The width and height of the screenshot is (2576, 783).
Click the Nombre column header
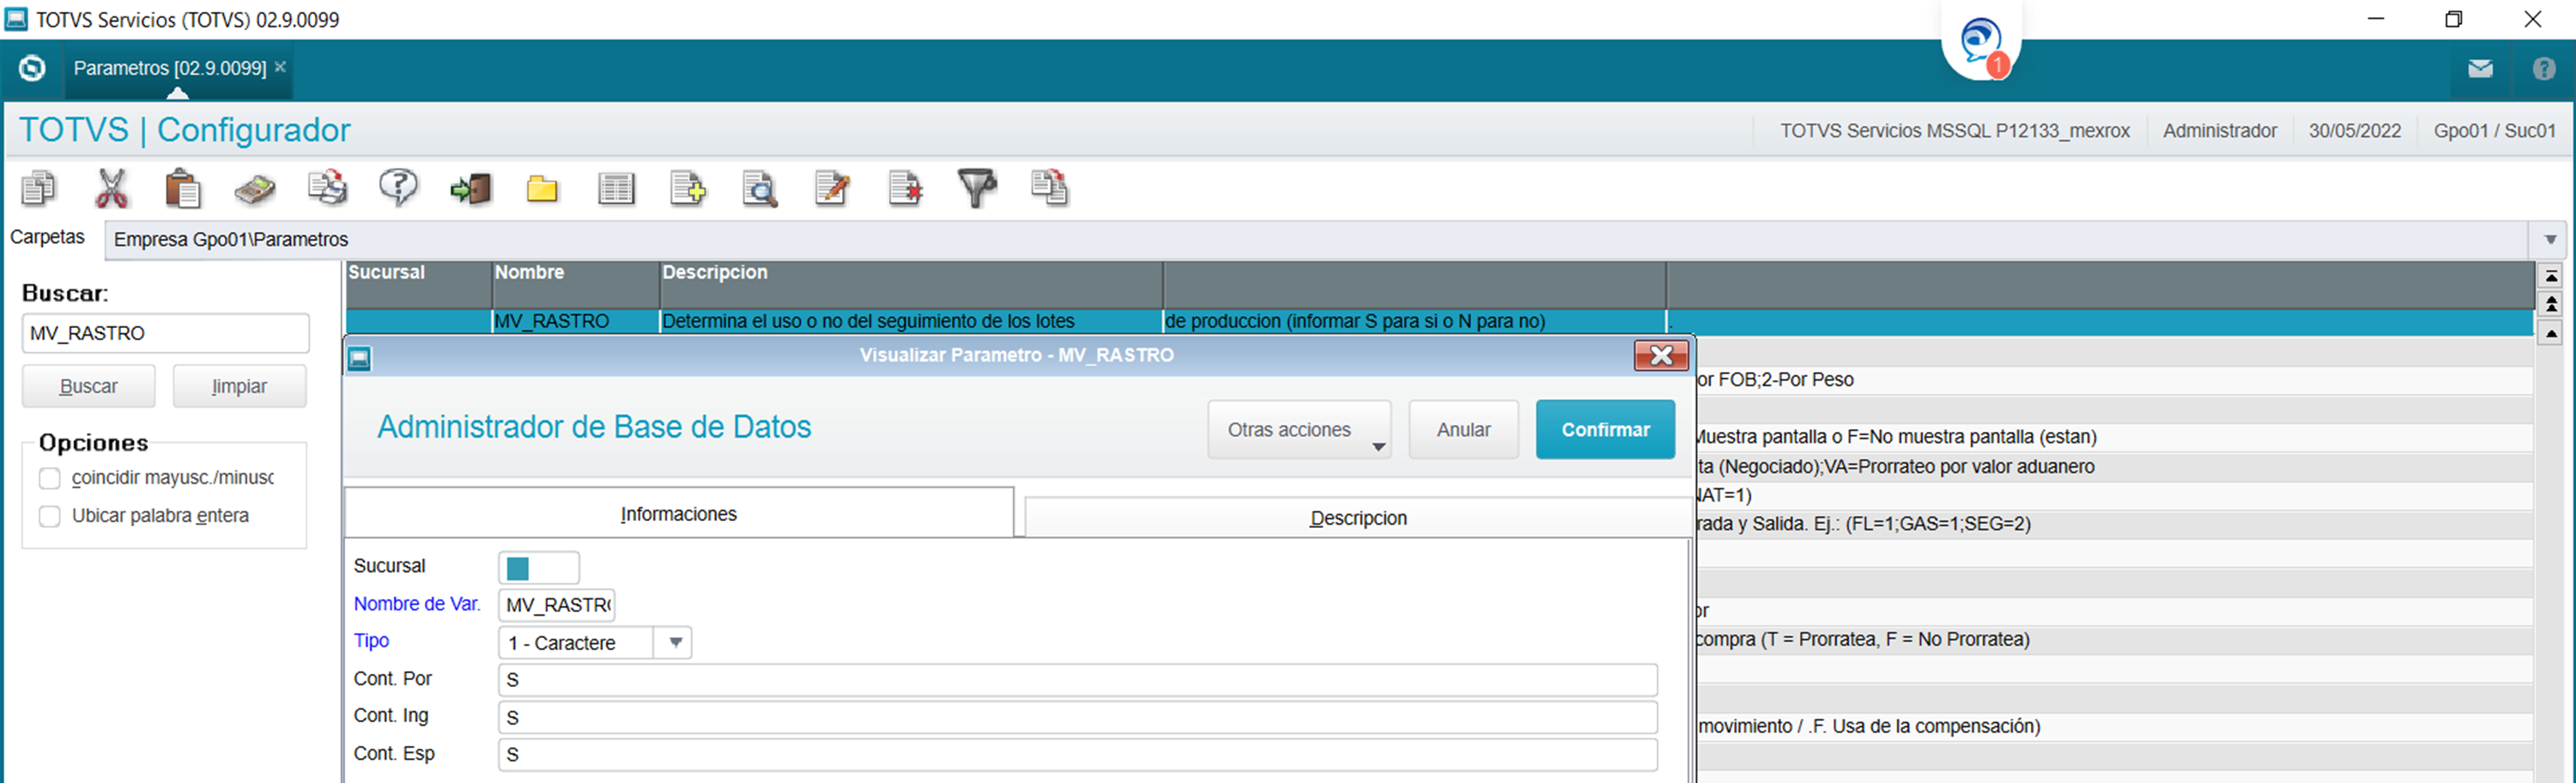point(576,285)
